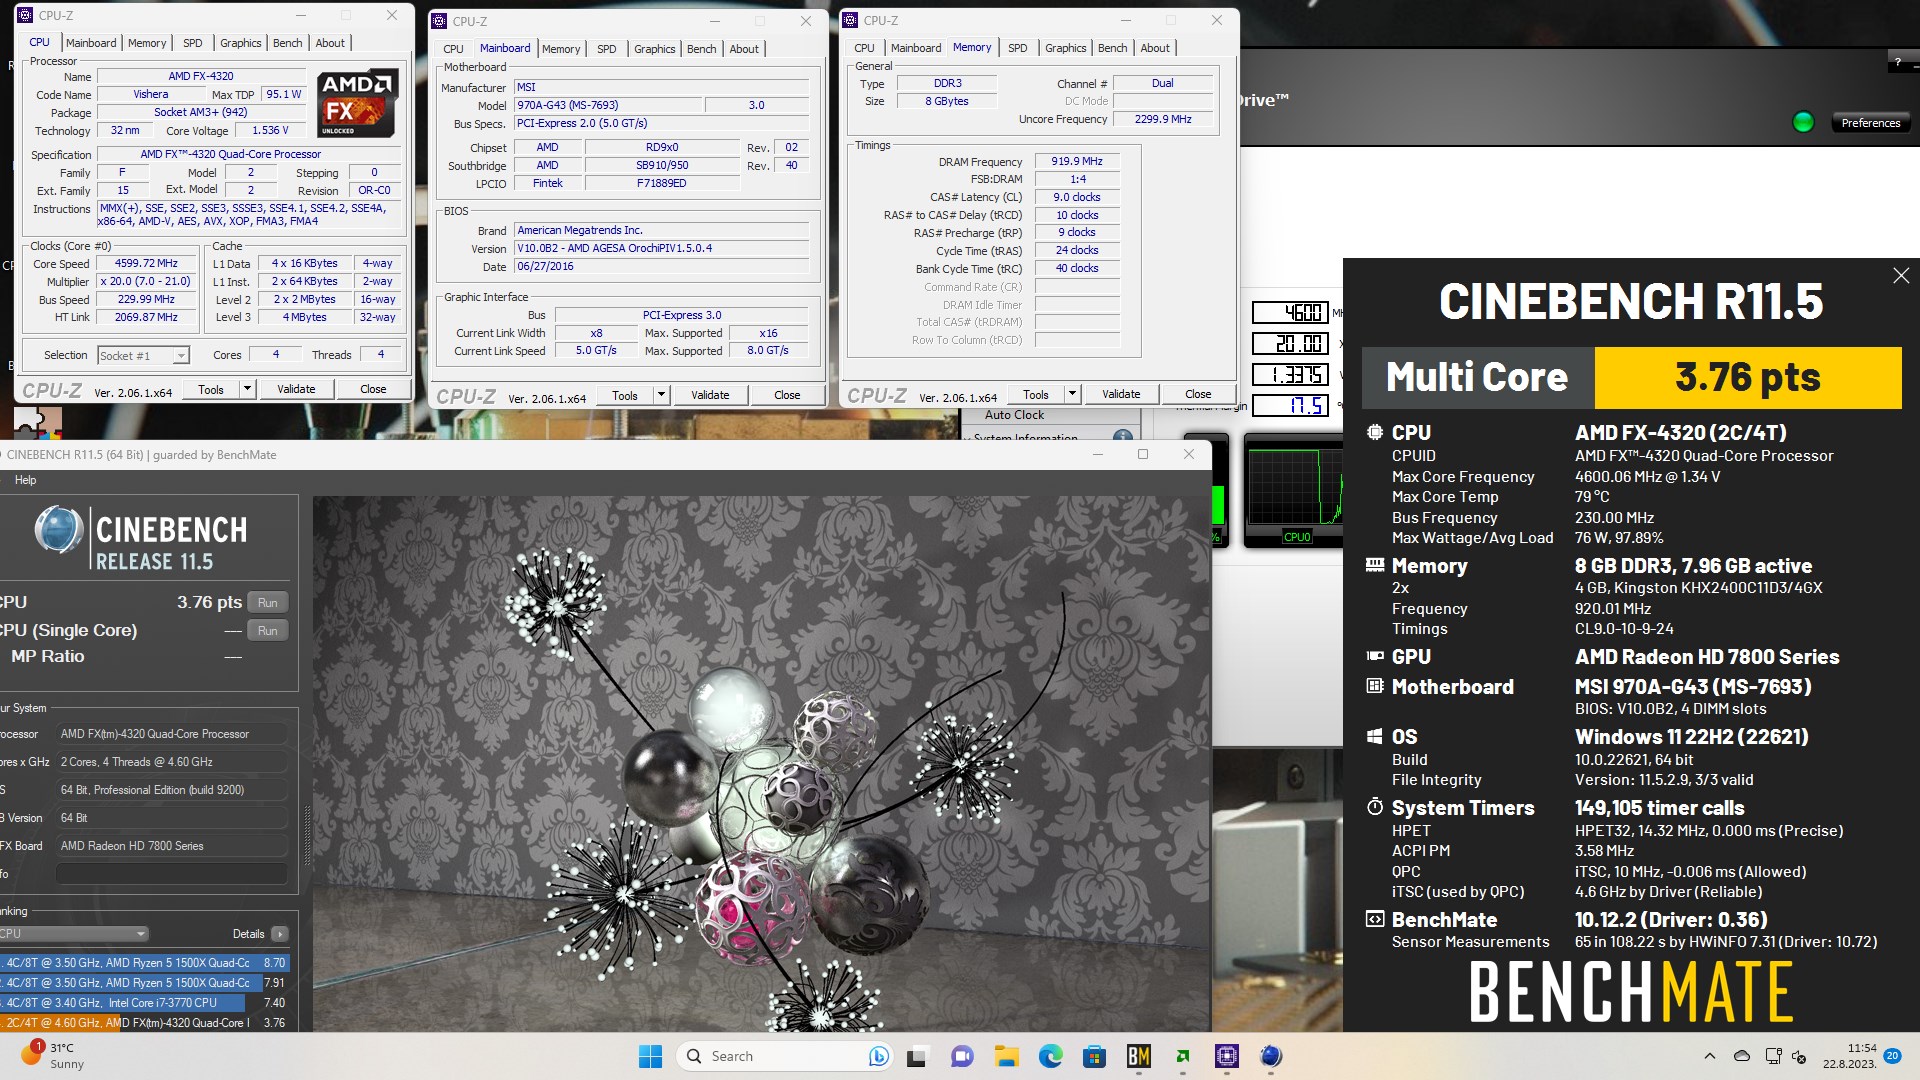
Task: Click Close in the CPU-Z Mainboard window
Action: pos(787,395)
